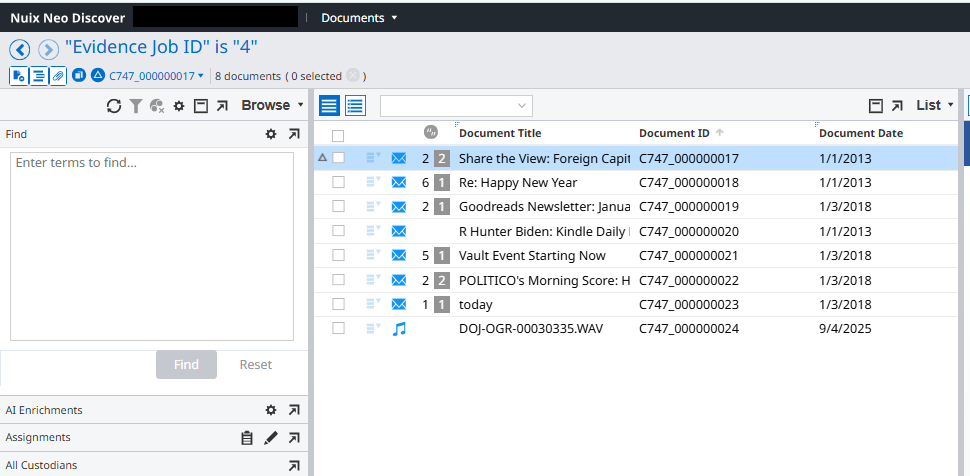Click the paperclip attachments icon
Screen dimensions: 970x476
[x=58, y=76]
